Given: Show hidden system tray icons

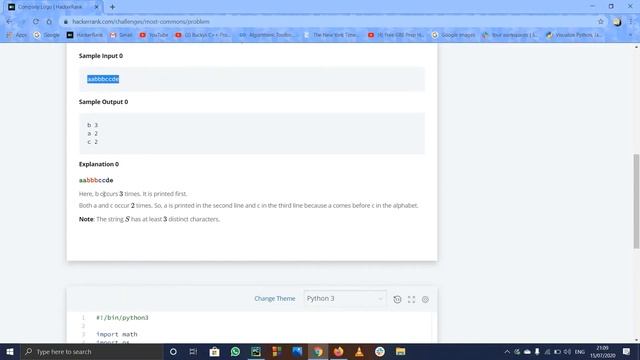Looking at the screenshot, I should click(507, 351).
